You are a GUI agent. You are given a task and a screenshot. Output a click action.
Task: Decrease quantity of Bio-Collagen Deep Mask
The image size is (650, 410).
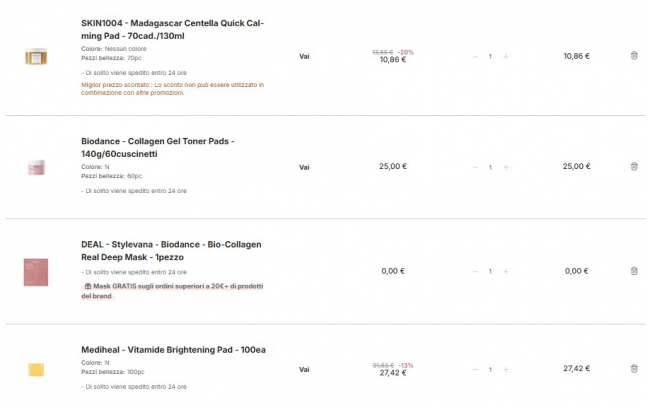[475, 271]
